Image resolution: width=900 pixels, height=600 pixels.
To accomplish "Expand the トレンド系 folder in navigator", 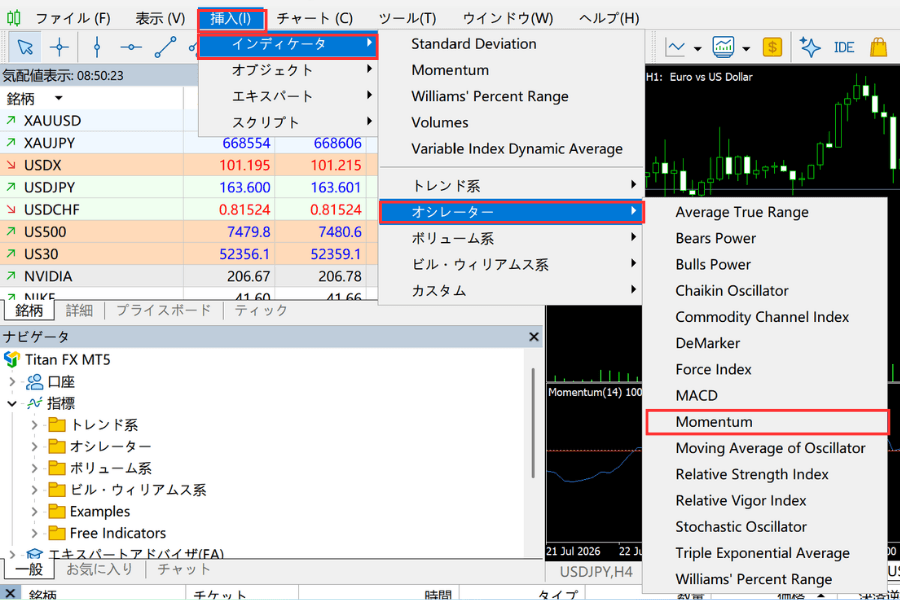I will click(x=34, y=425).
